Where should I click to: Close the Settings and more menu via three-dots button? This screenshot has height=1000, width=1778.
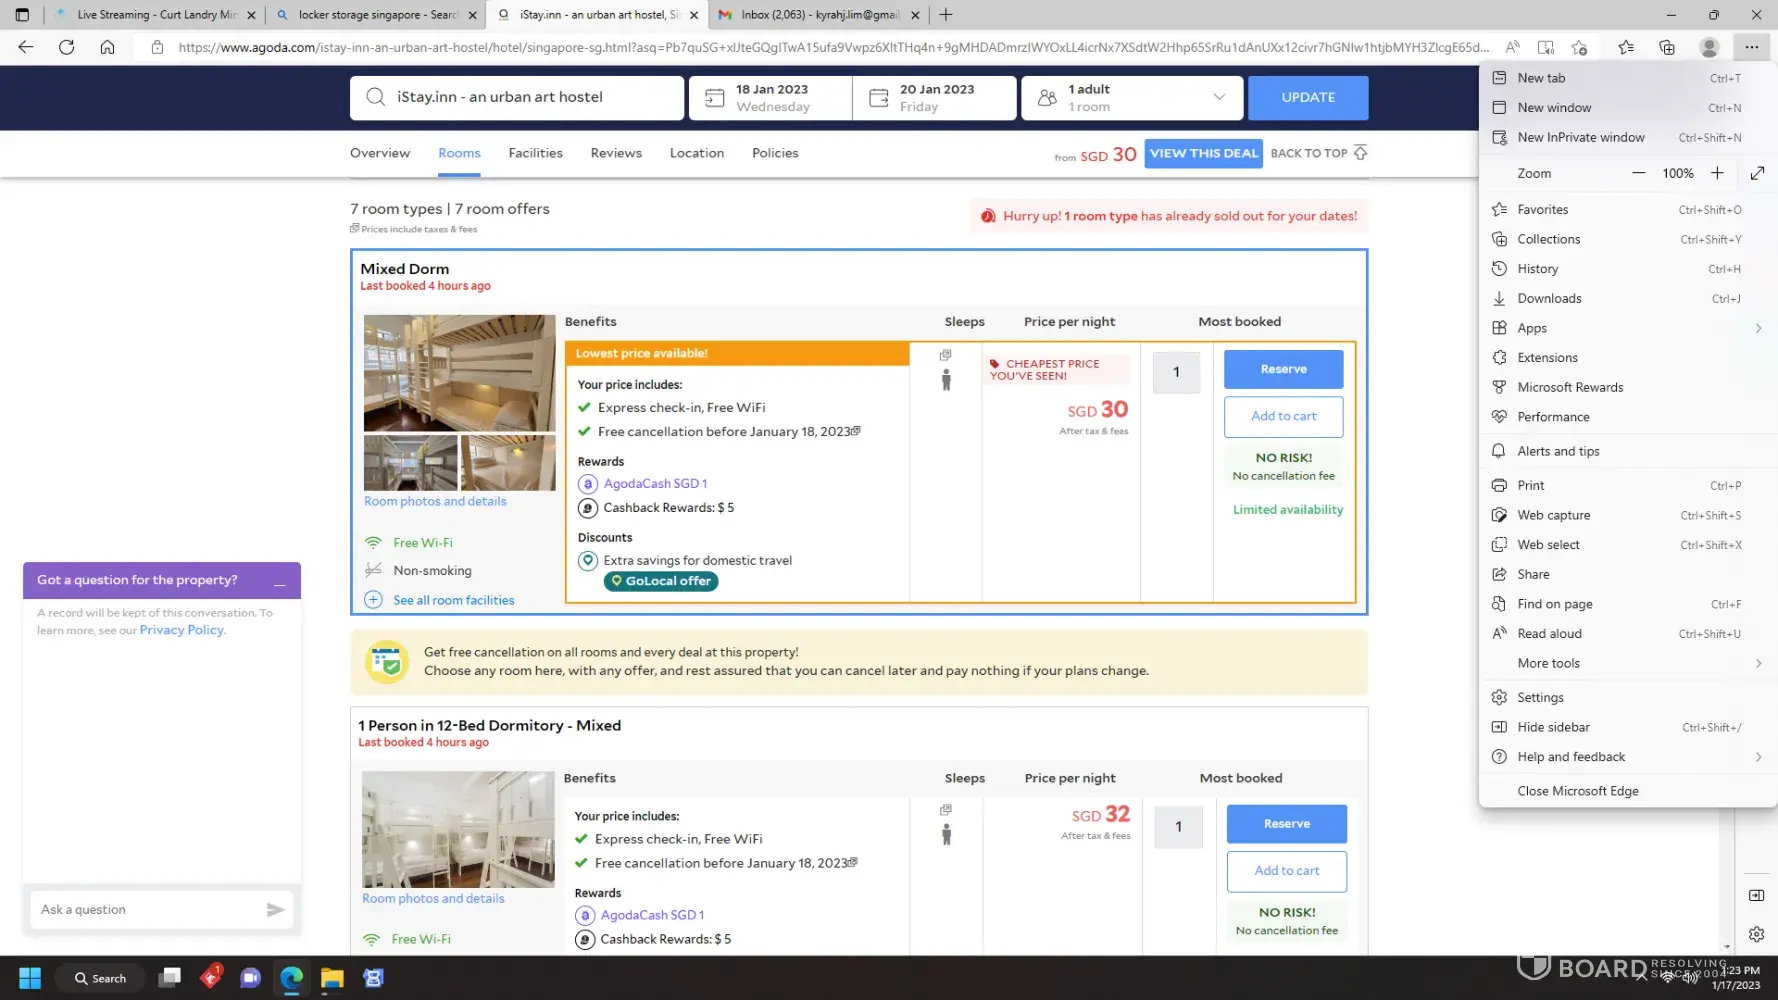[1751, 47]
